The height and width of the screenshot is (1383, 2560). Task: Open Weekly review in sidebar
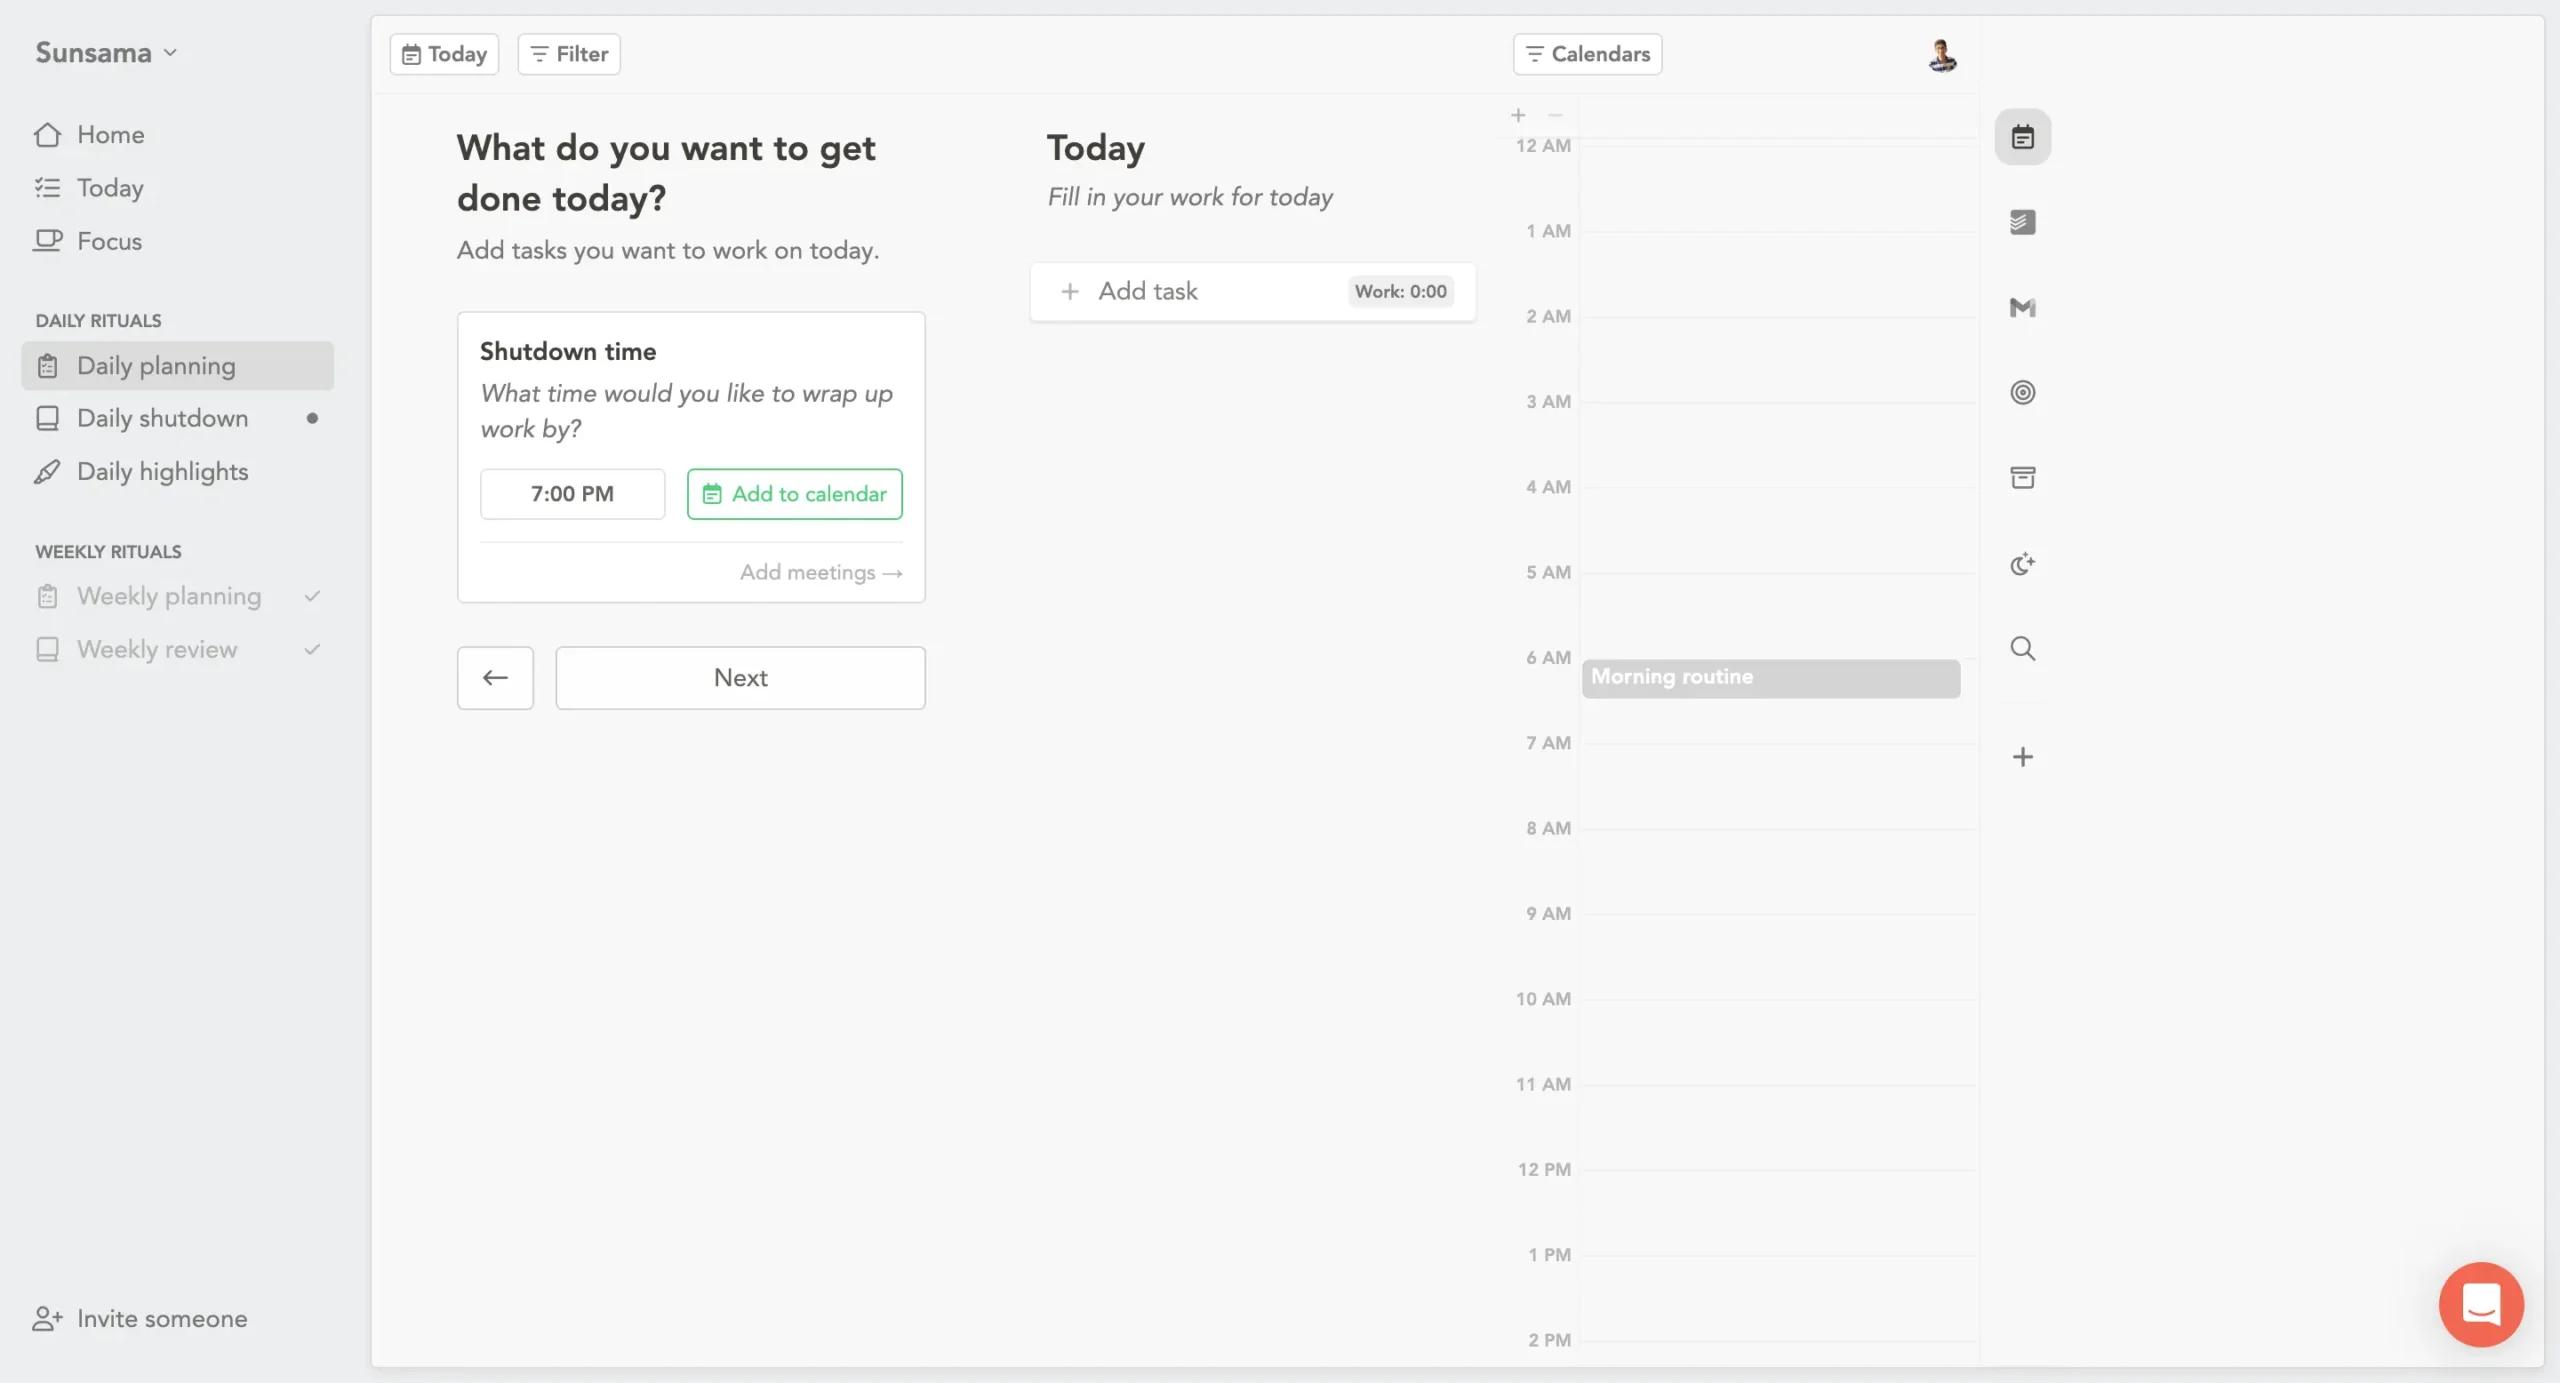(x=157, y=649)
